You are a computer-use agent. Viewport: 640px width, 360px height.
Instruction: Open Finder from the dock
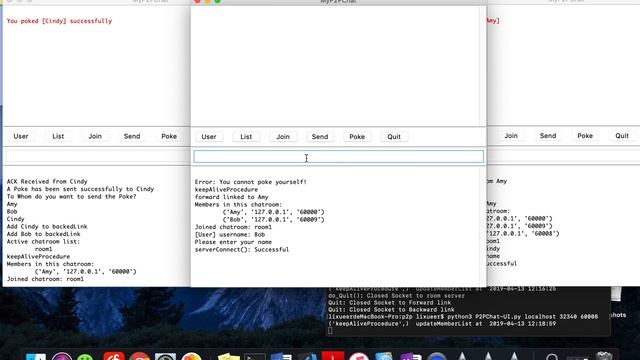tap(36, 356)
